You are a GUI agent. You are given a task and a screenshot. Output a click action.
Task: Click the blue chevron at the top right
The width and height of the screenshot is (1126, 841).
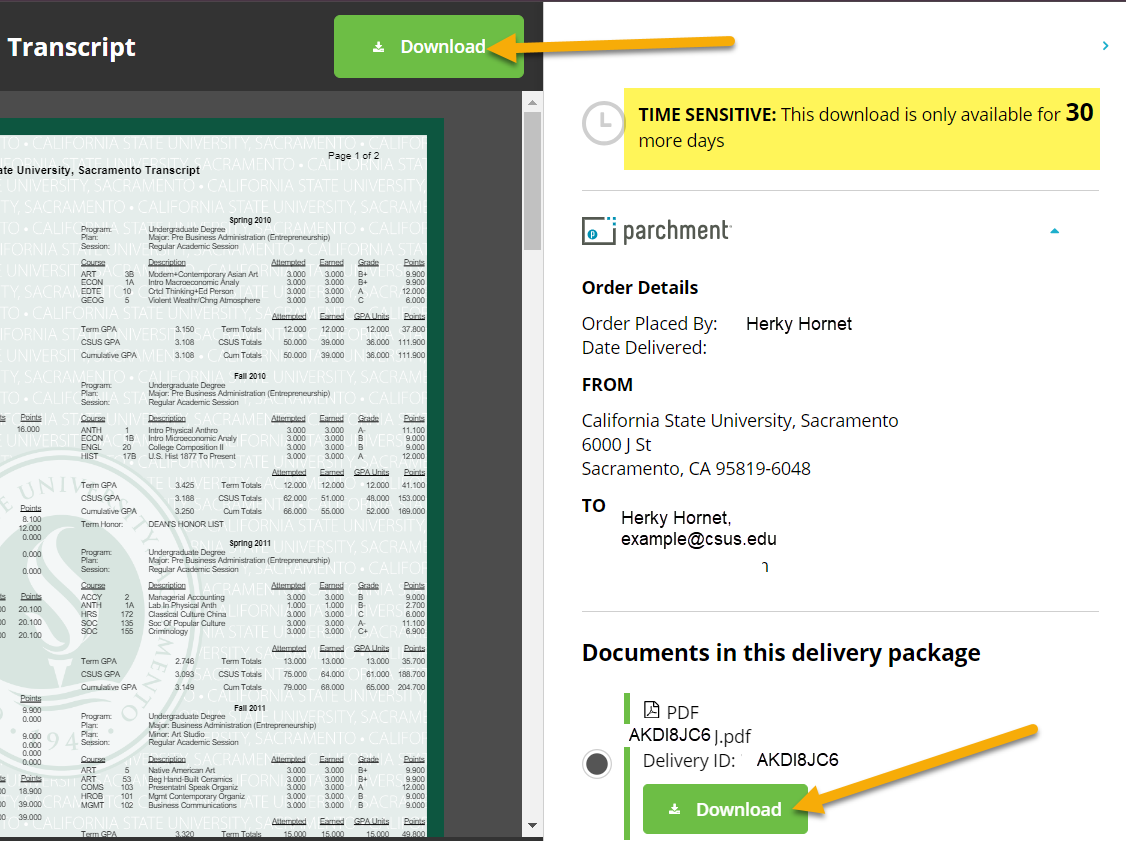1105,46
